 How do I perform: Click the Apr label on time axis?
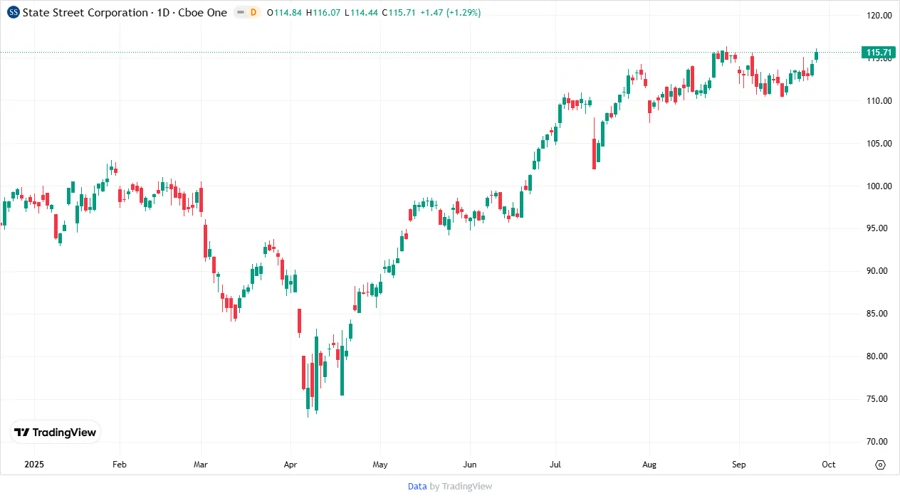tap(290, 464)
